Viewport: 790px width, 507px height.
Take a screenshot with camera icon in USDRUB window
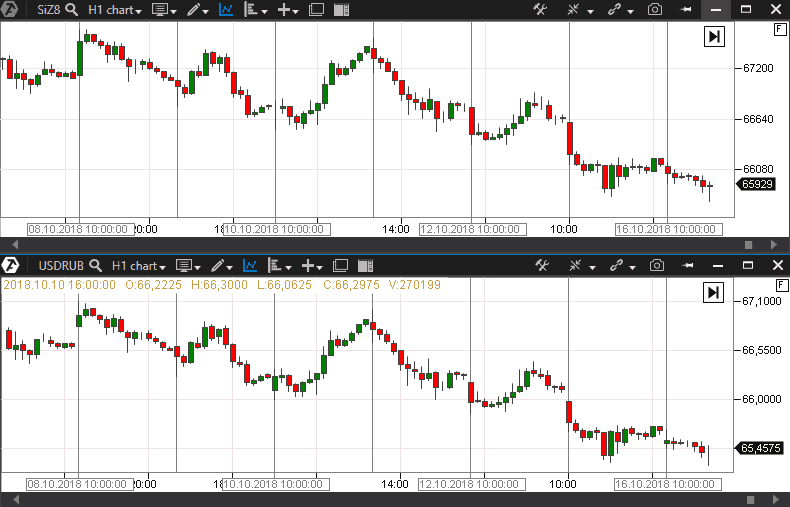pyautogui.click(x=656, y=266)
